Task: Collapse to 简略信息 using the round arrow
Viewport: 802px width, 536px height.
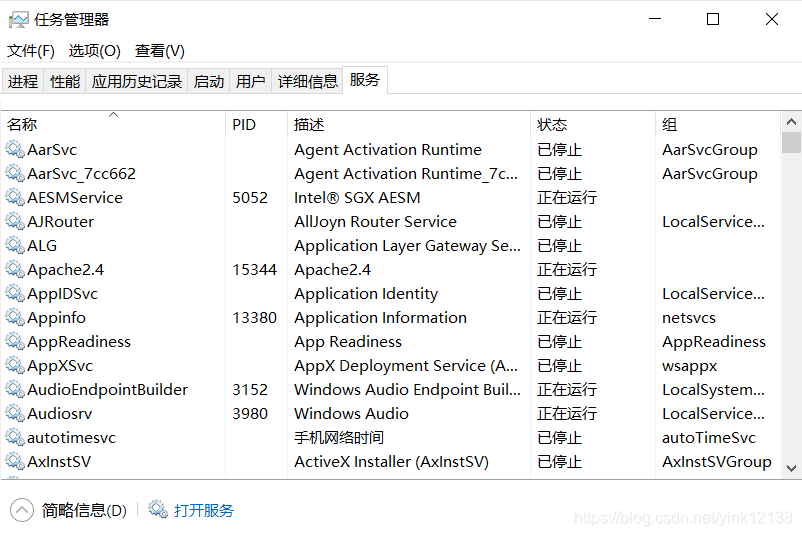Action: (x=22, y=510)
